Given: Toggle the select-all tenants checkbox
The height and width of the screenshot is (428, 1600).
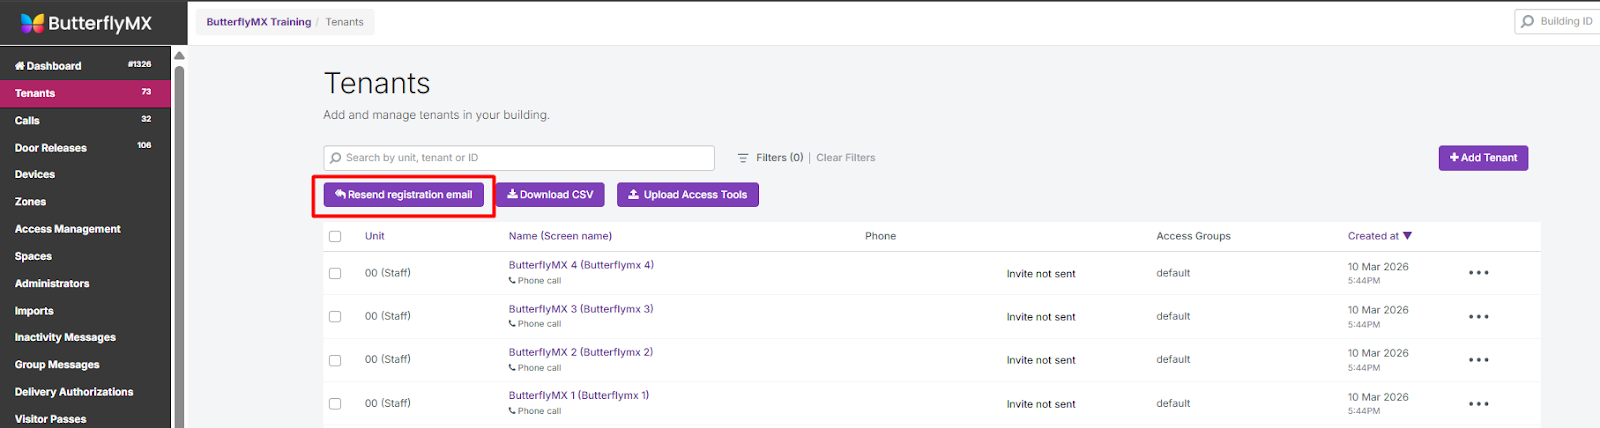Looking at the screenshot, I should click(x=335, y=237).
